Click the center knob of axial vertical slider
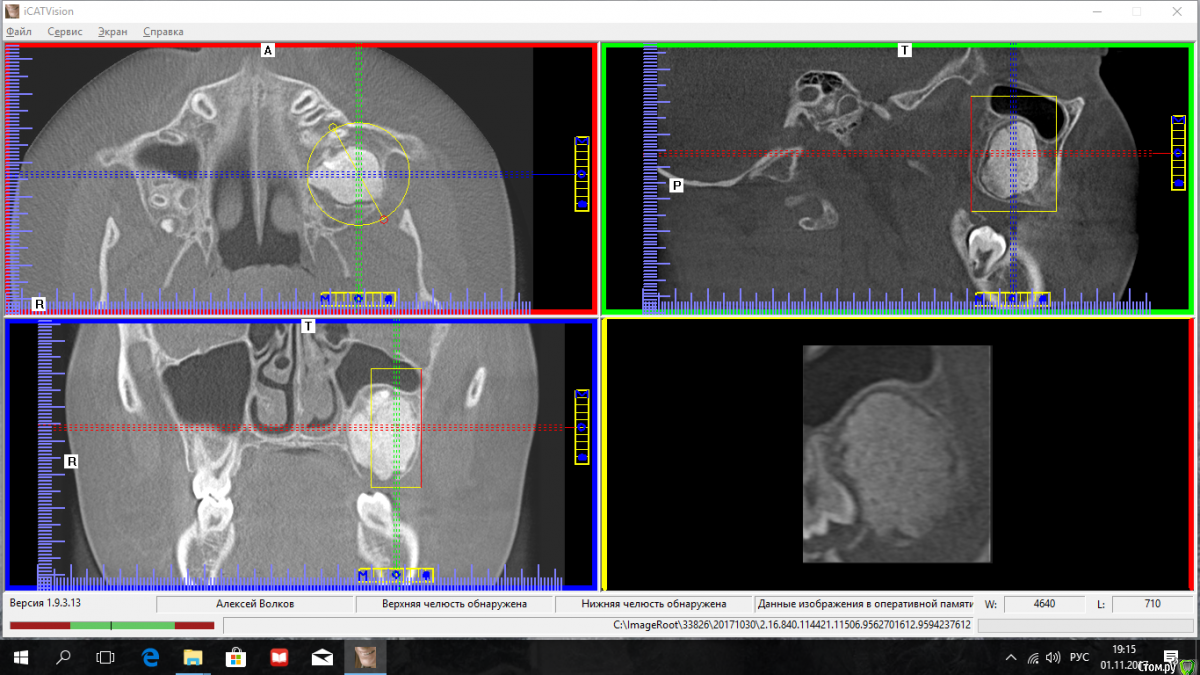Image resolution: width=1200 pixels, height=675 pixels. pyautogui.click(x=582, y=174)
